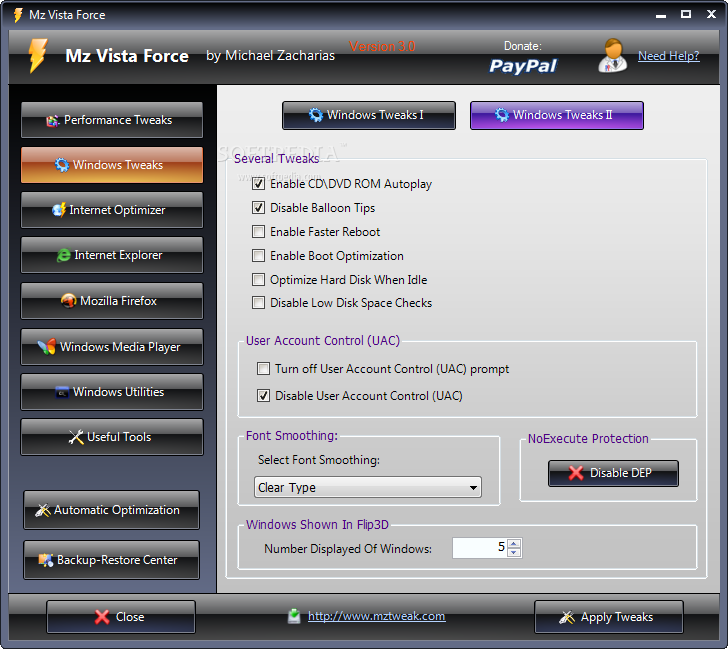Viewport: 728px width, 649px height.
Task: Click the Disable DEP button
Action: (613, 473)
